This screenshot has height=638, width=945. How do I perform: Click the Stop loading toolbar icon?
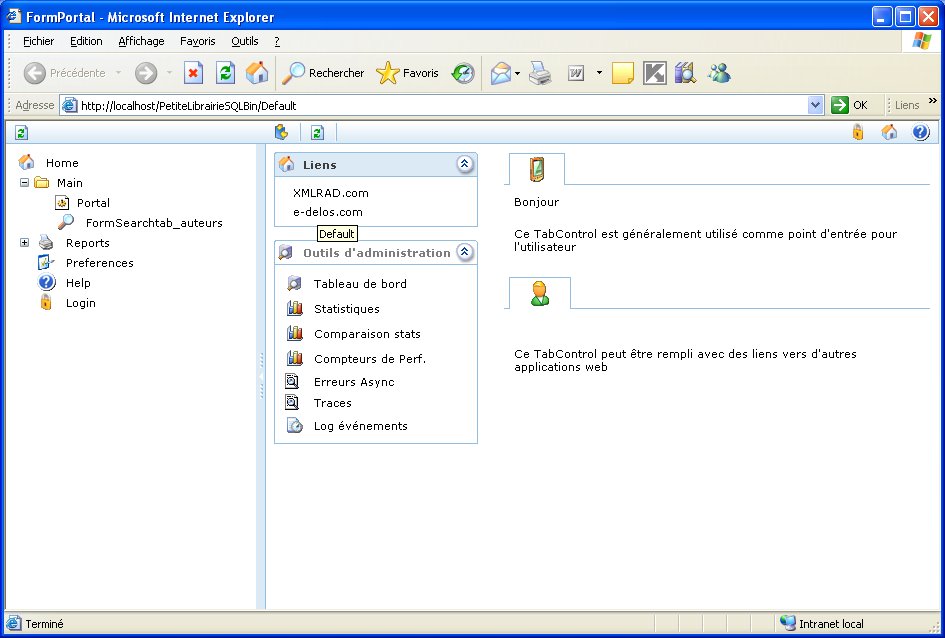click(x=194, y=73)
